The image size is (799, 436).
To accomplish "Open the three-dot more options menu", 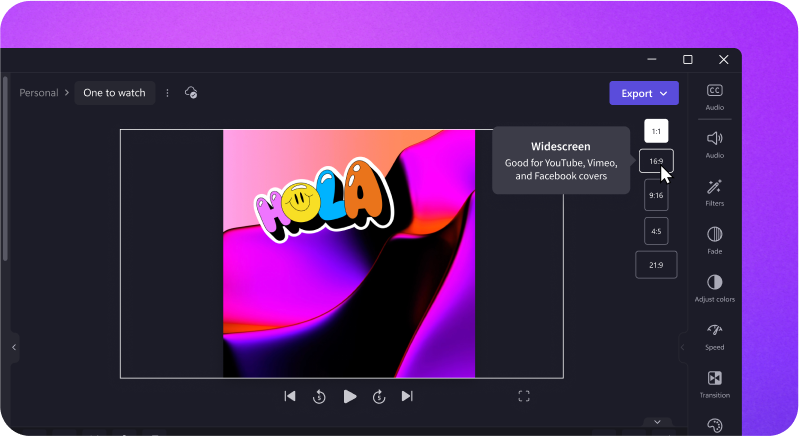I will coord(167,93).
